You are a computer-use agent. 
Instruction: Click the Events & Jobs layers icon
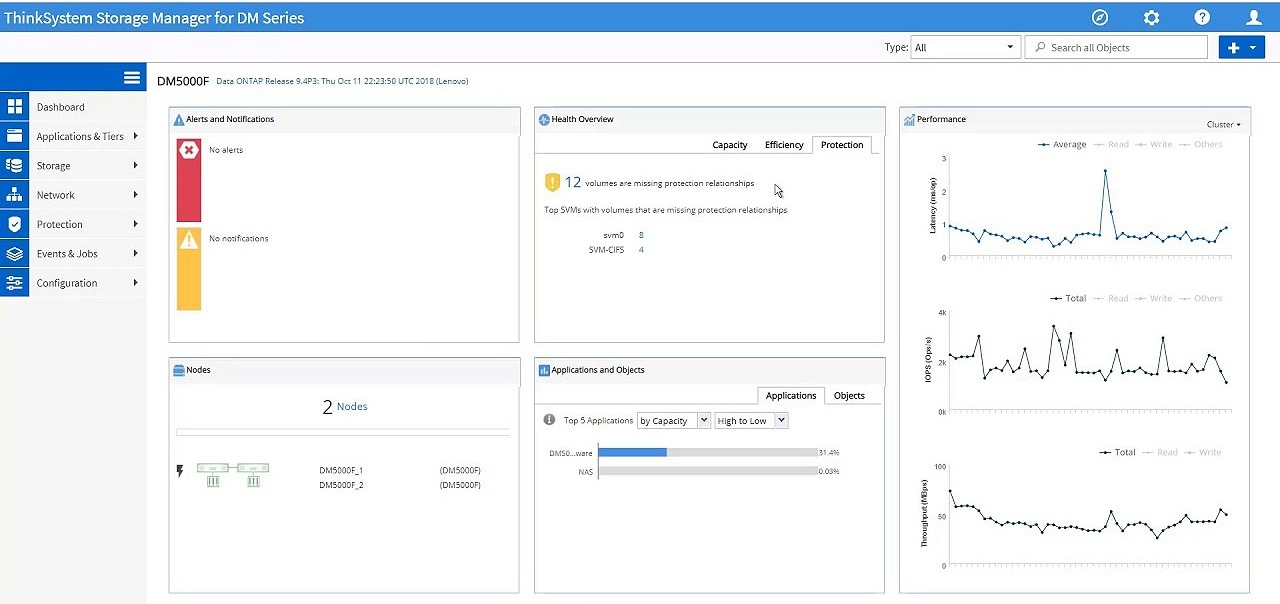(14, 253)
